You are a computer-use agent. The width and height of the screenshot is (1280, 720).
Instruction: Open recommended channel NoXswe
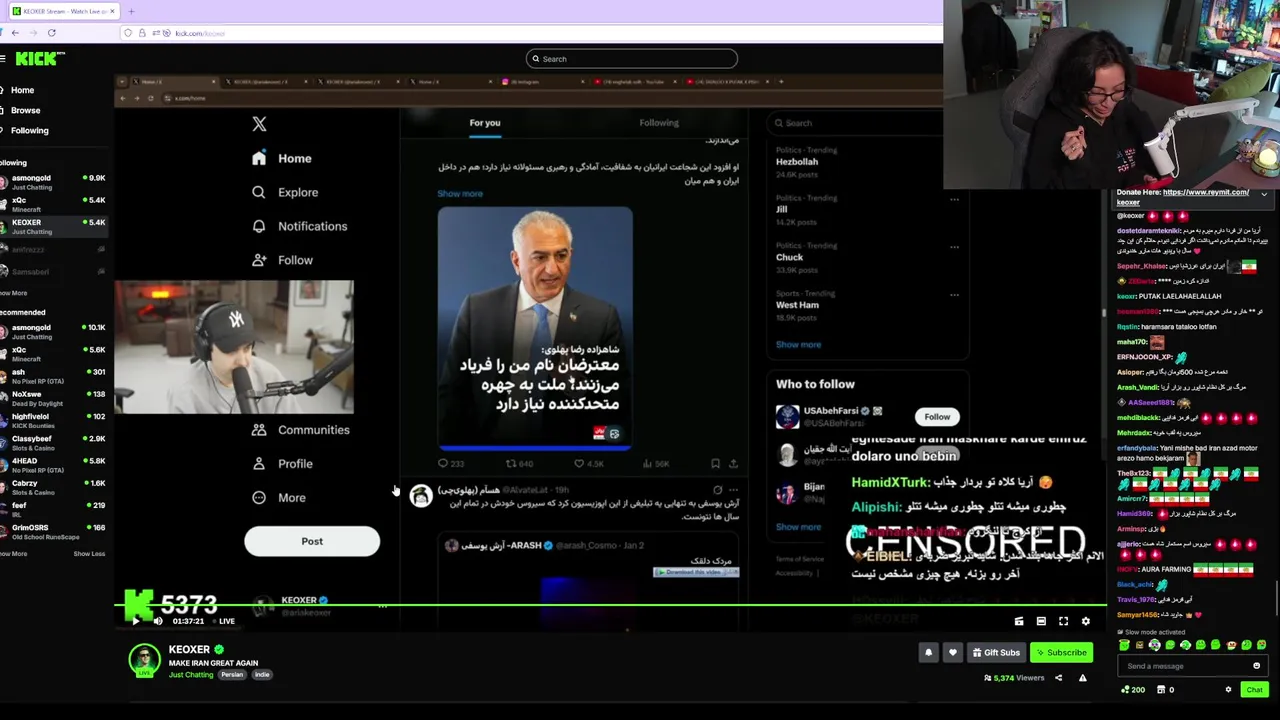(x=53, y=398)
